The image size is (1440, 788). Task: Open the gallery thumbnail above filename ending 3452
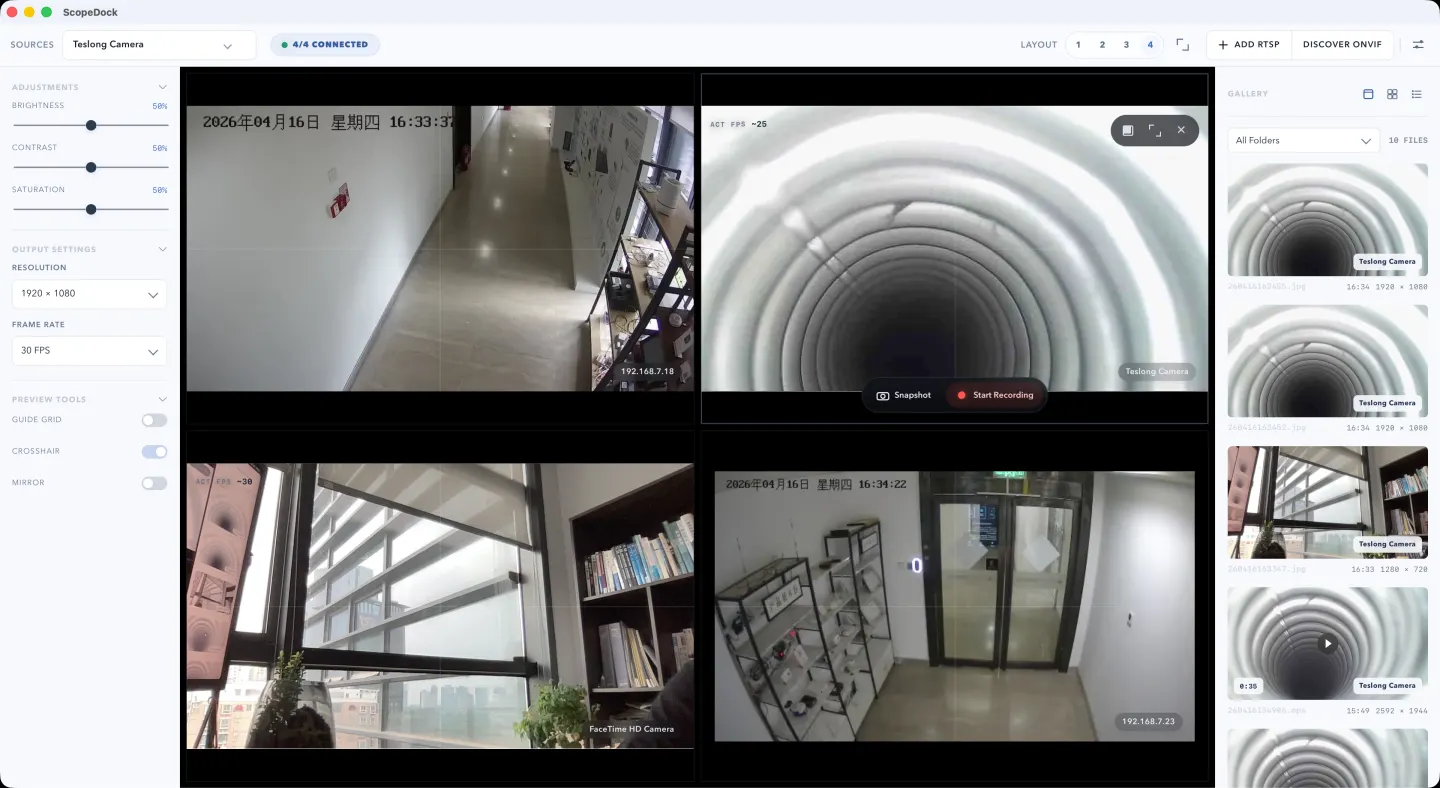click(1327, 361)
